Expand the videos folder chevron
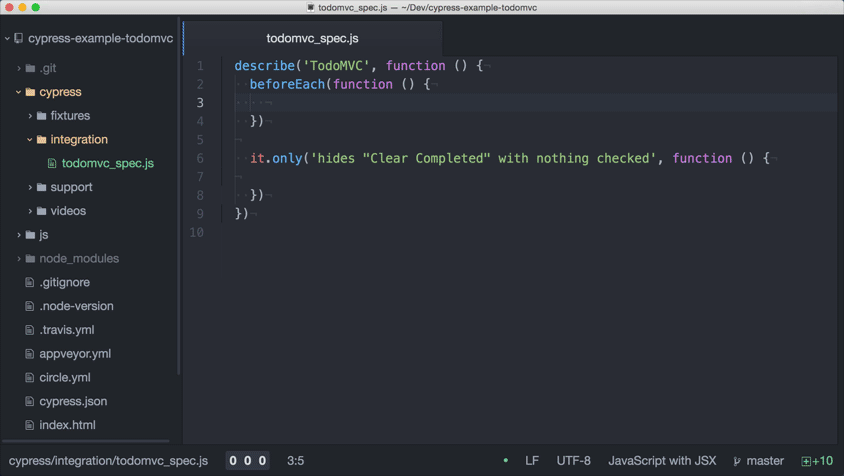 [30, 211]
